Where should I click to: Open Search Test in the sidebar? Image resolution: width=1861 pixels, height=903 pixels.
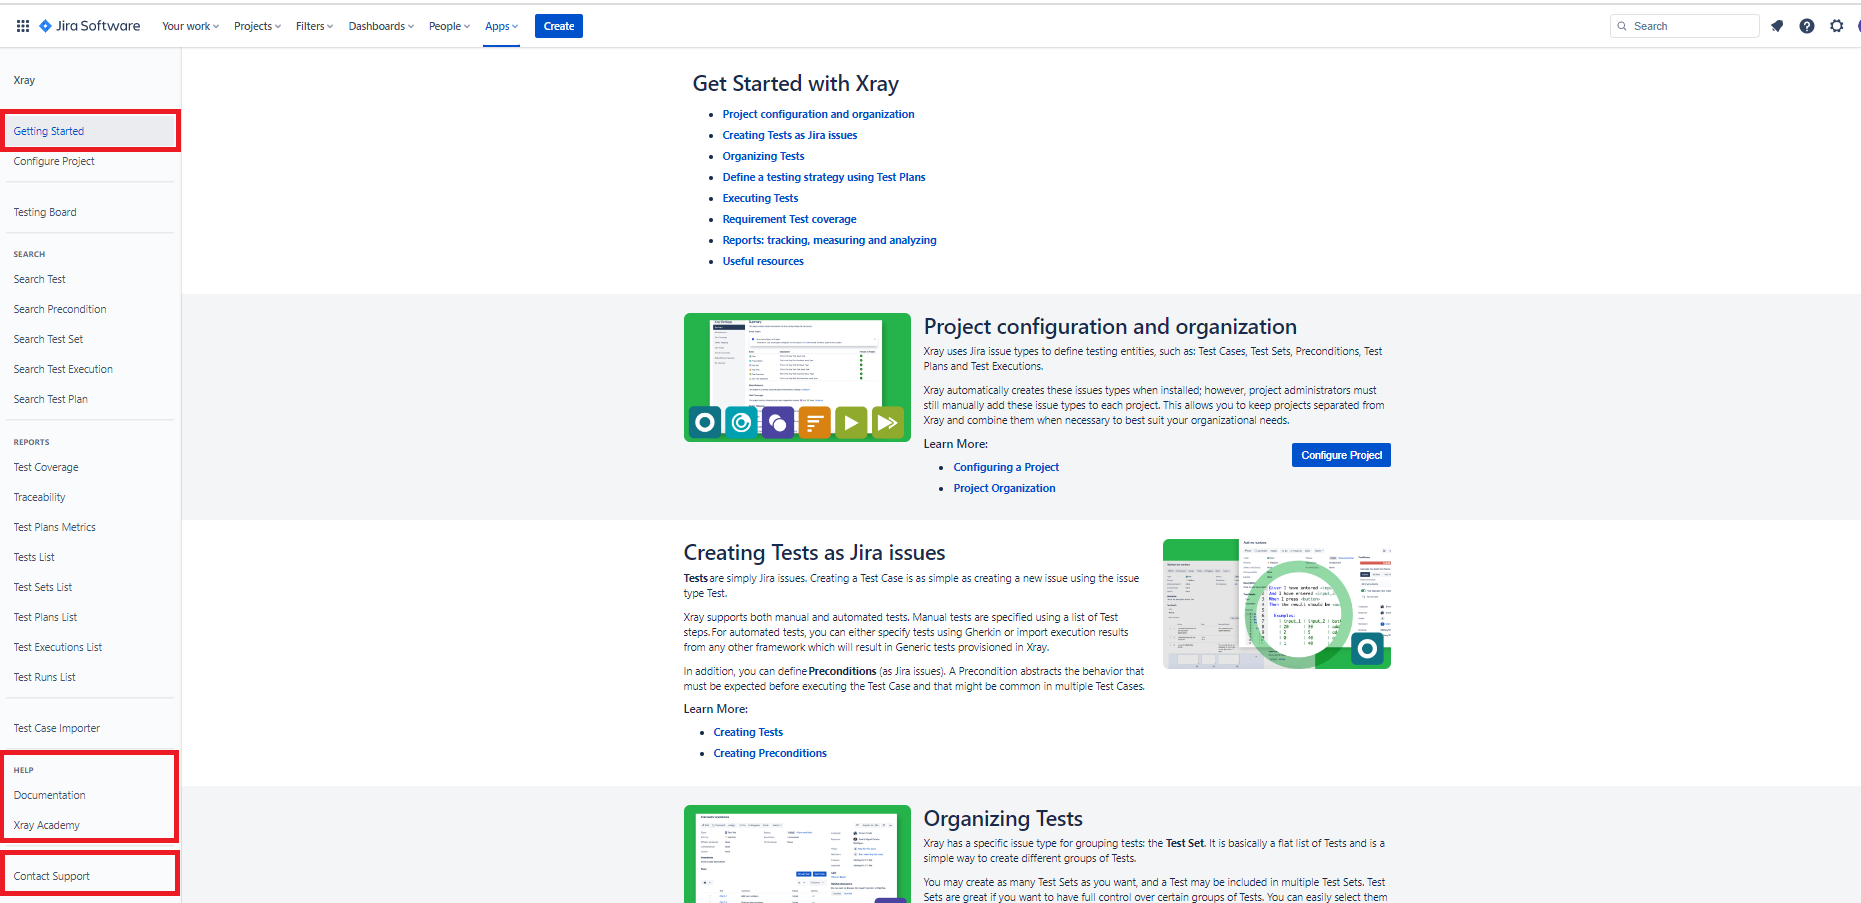(x=40, y=279)
